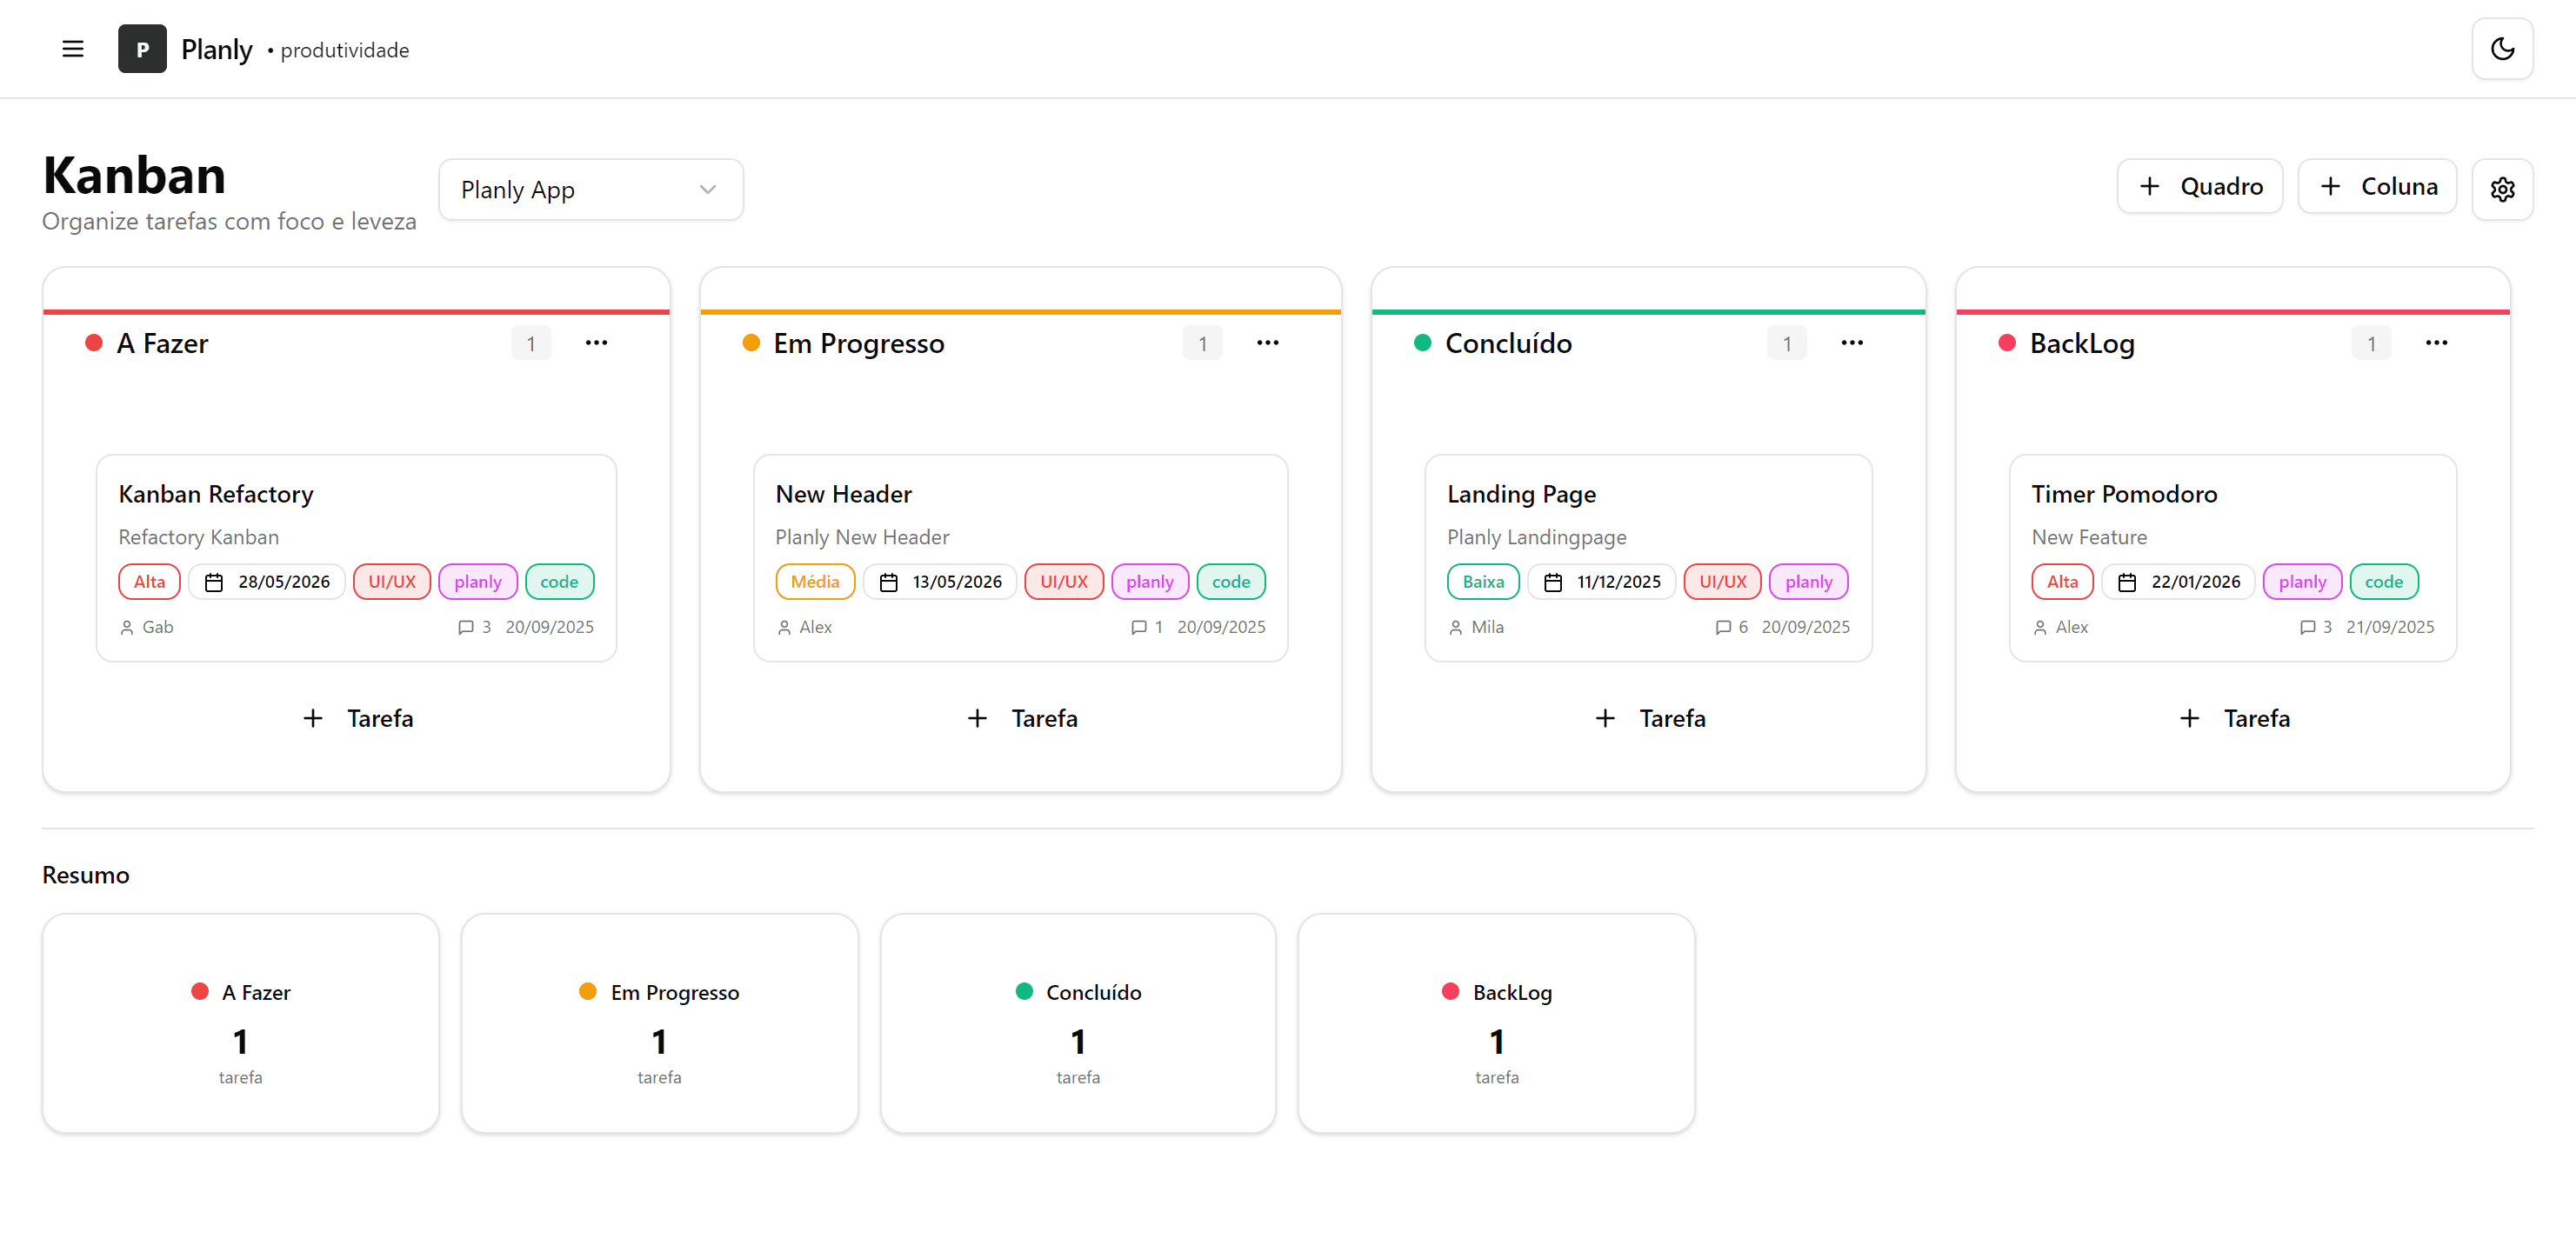Open A Fazer column options menu

[x=596, y=343]
